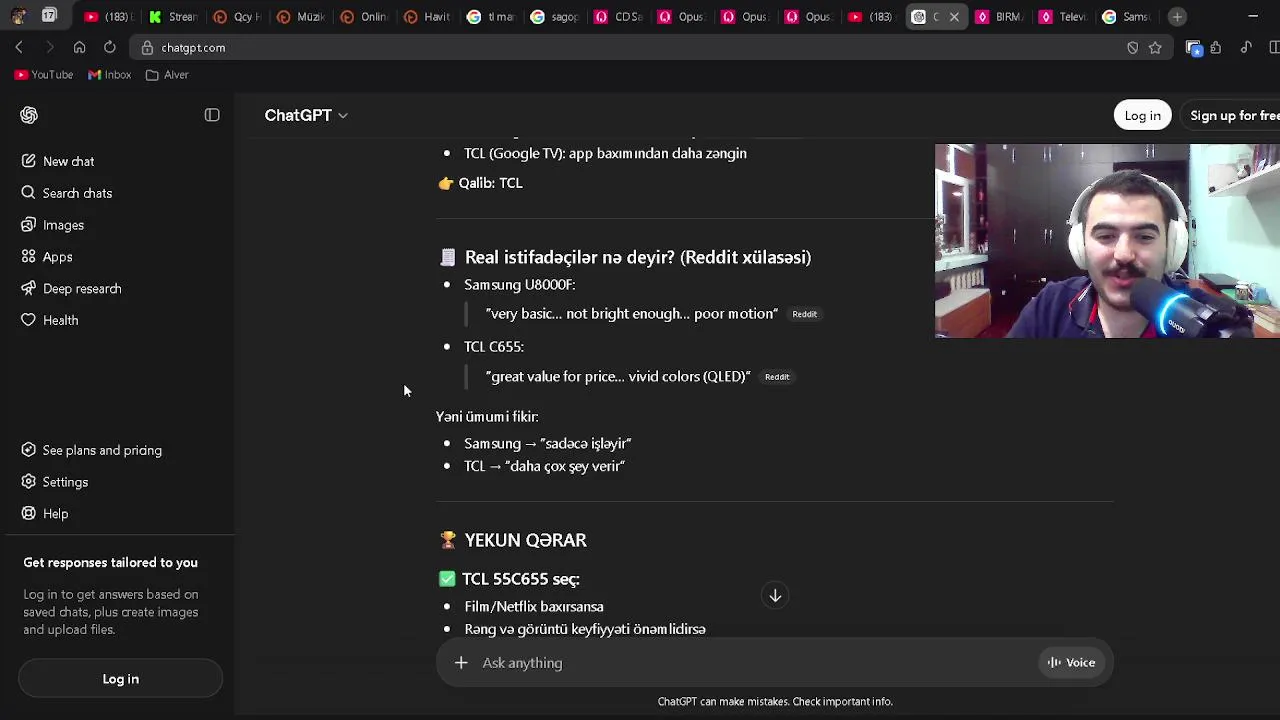Click 'Yəni ümumi fikir:' text
This screenshot has width=1280, height=720.
[487, 417]
